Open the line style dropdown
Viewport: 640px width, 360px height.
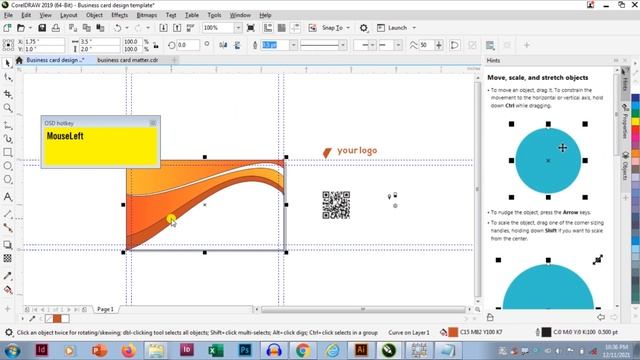pyautogui.click(x=343, y=45)
